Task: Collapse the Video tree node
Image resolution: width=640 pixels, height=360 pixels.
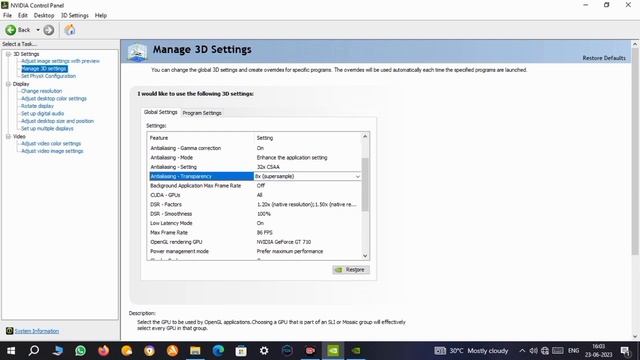Action: coord(8,136)
